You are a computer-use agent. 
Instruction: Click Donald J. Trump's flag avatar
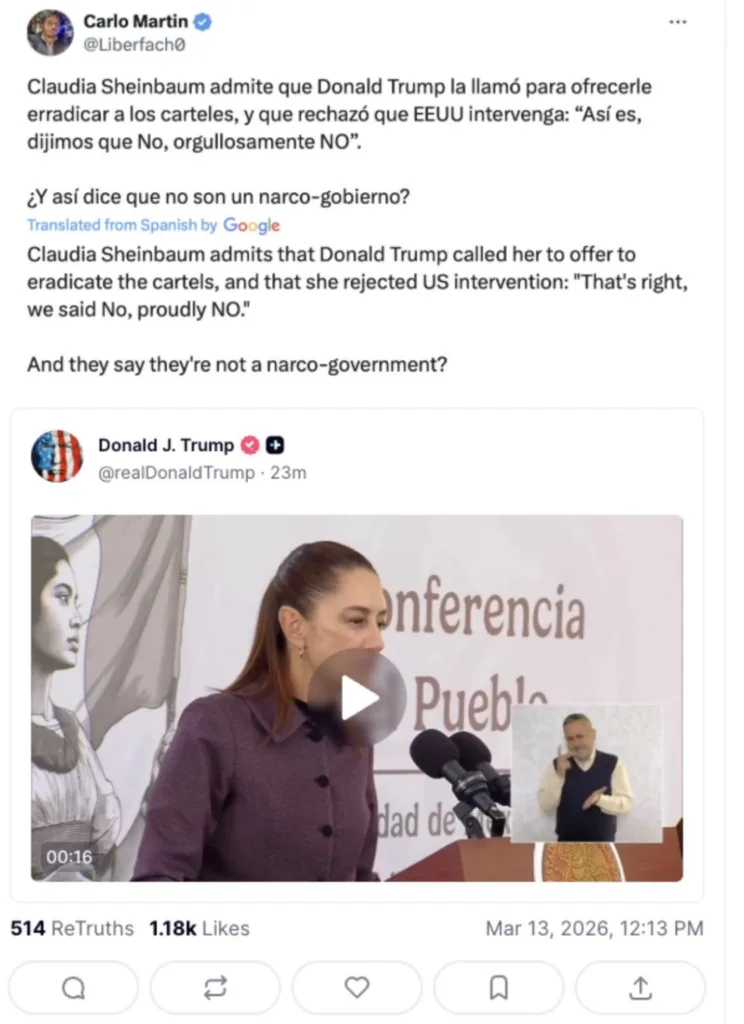pos(57,456)
